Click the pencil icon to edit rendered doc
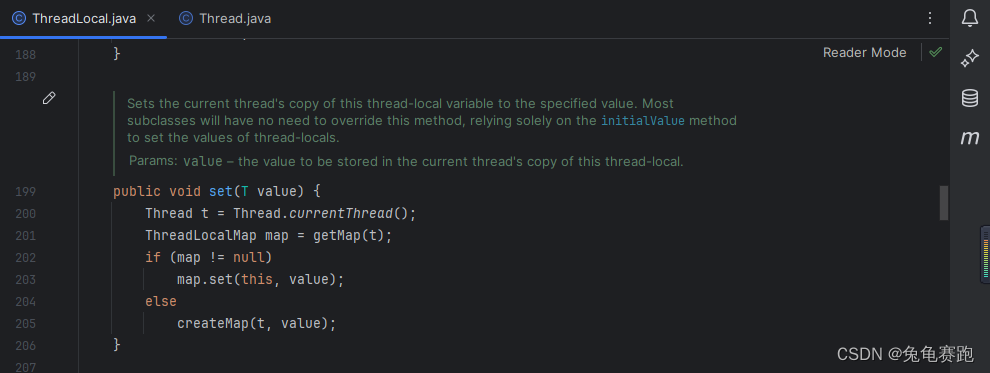This screenshot has width=990, height=373. pyautogui.click(x=49, y=98)
